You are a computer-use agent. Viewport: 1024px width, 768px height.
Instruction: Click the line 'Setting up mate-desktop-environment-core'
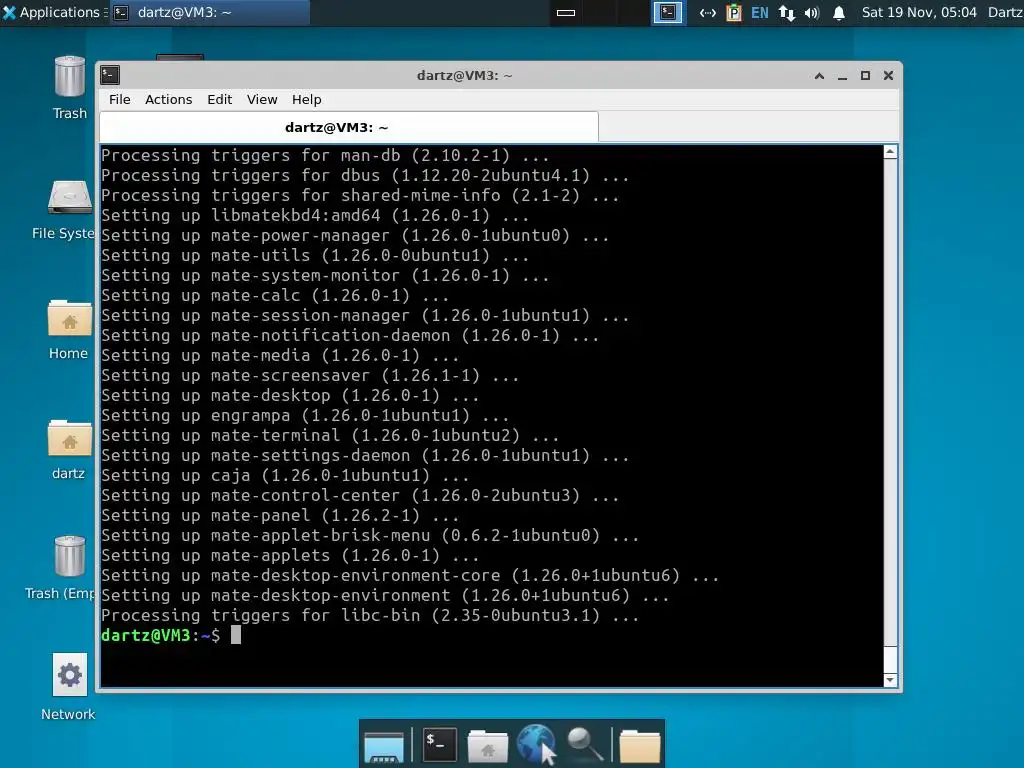point(410,575)
